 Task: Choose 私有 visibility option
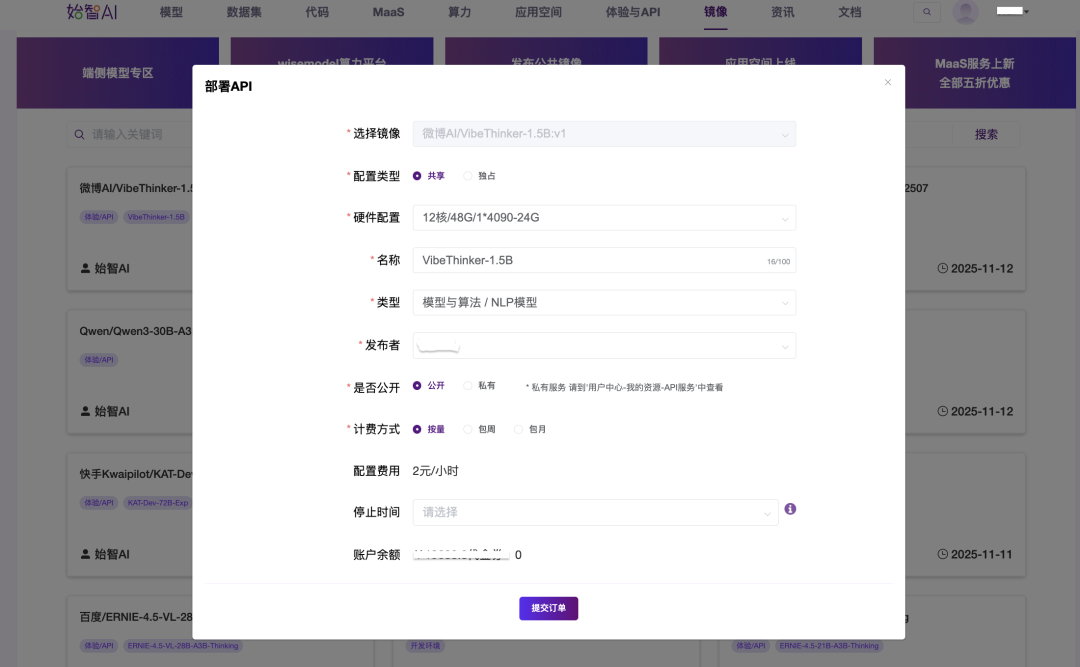point(479,385)
